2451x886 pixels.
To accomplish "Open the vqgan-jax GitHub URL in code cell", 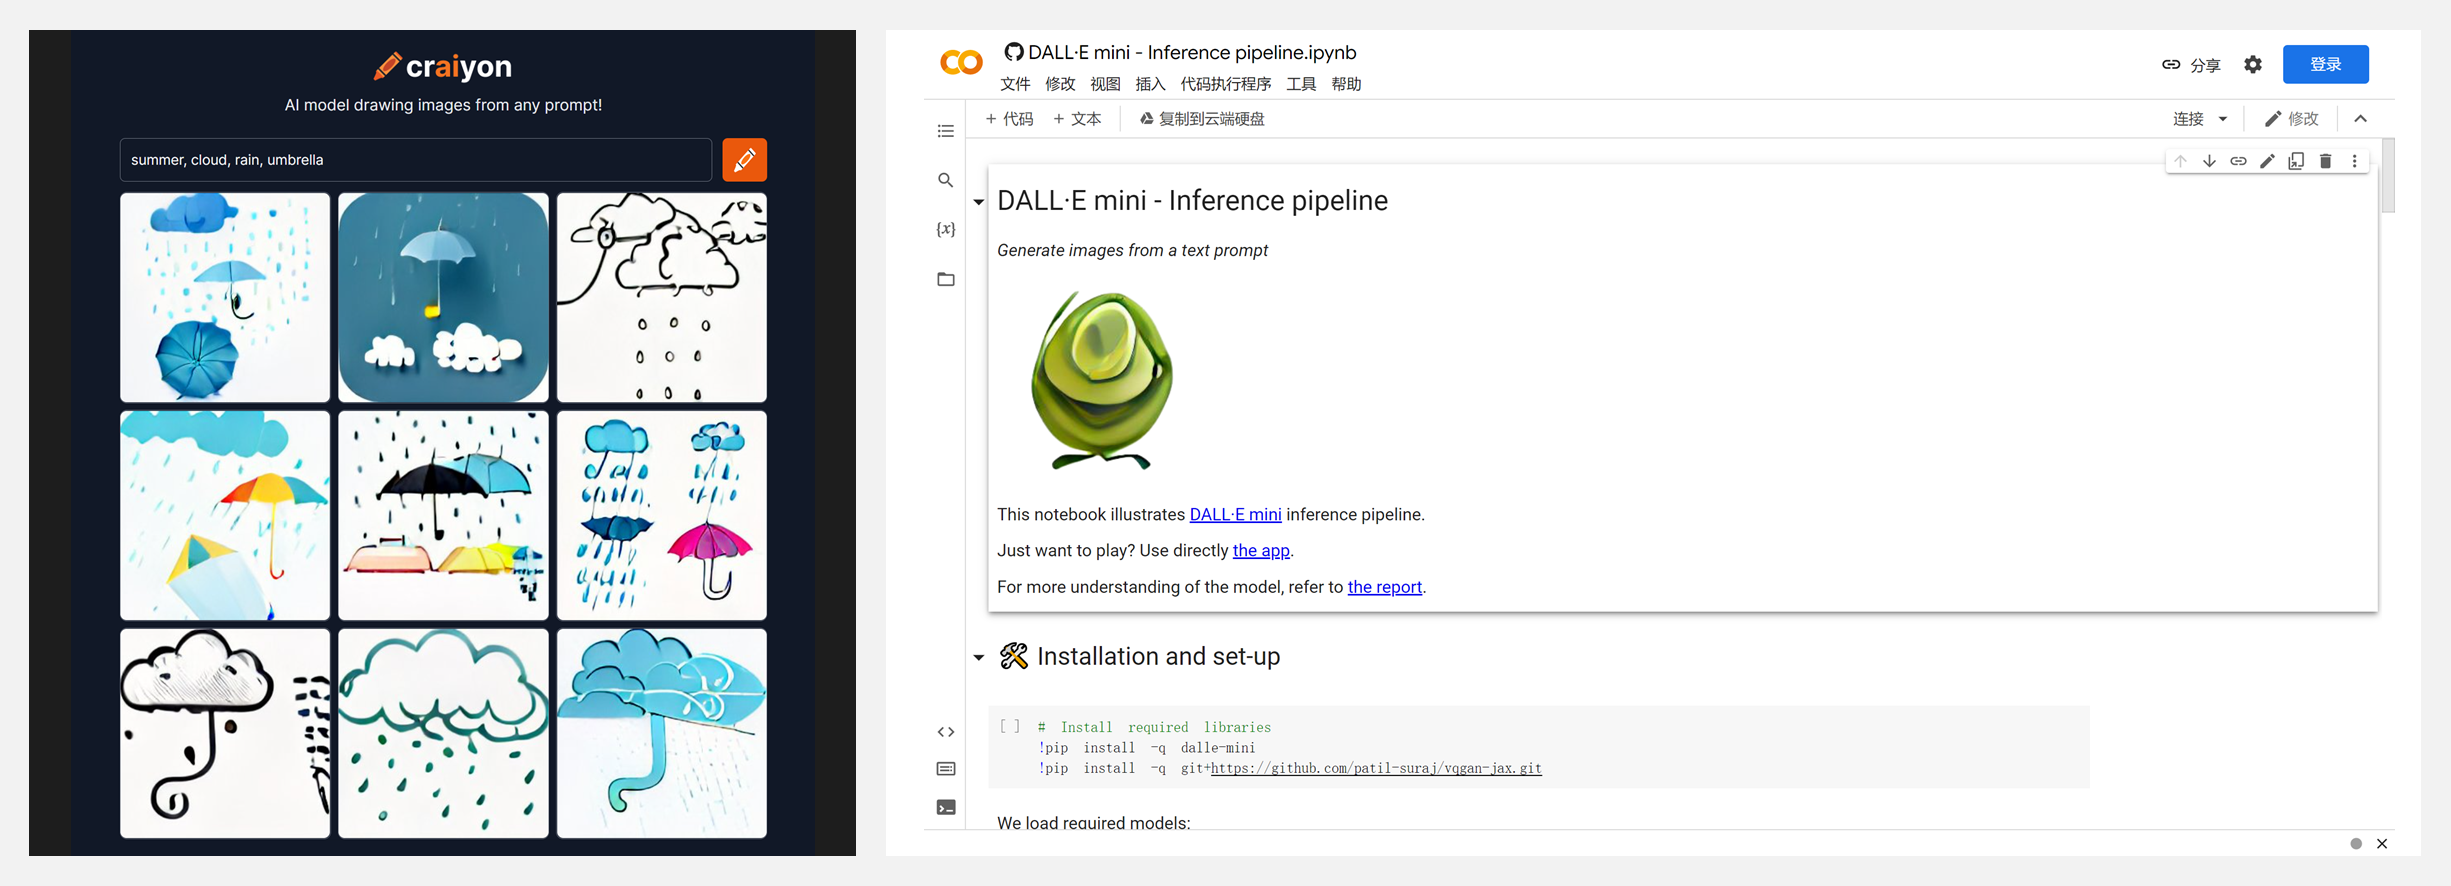I will click(1376, 768).
